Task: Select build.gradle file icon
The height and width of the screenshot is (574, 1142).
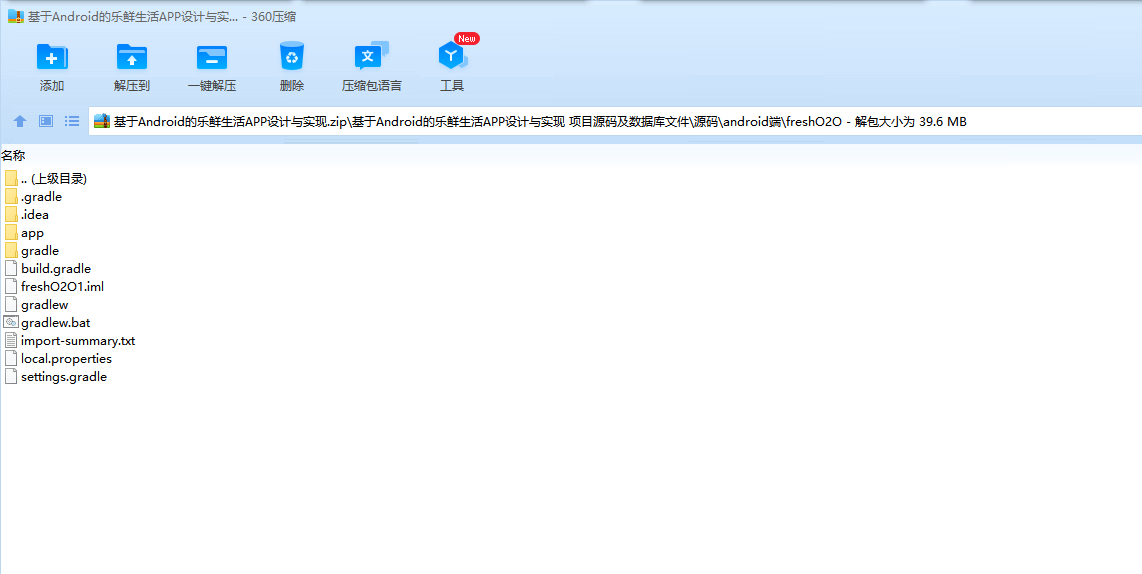Action: point(10,269)
